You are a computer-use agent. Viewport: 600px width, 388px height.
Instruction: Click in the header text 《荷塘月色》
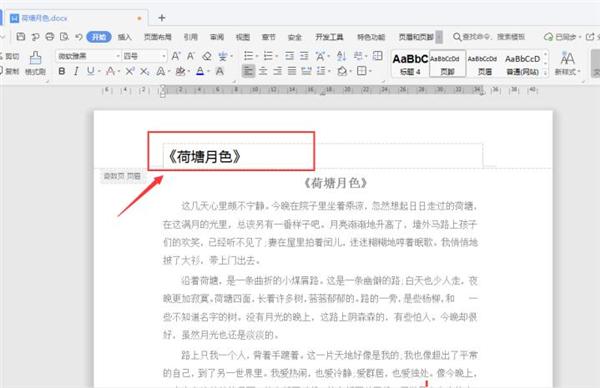(205, 157)
